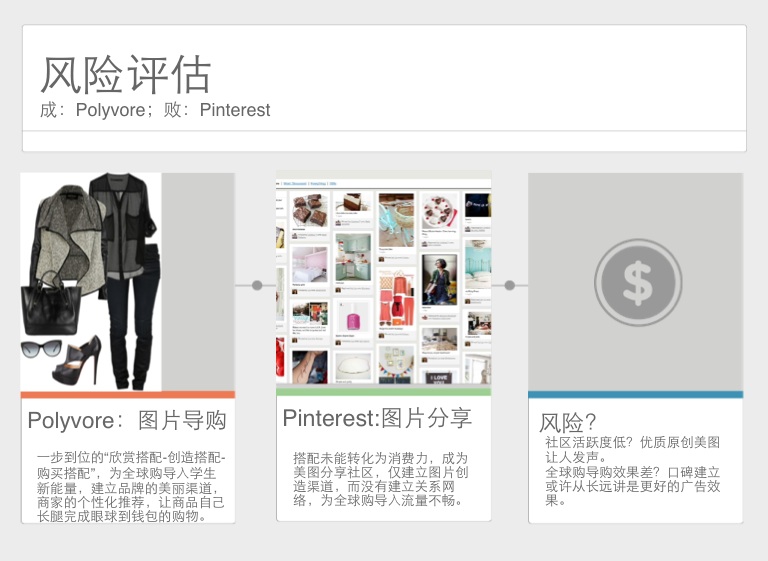Click connector dot between Polyvore and Pinterest cards
The width and height of the screenshot is (768, 561).
point(257,285)
